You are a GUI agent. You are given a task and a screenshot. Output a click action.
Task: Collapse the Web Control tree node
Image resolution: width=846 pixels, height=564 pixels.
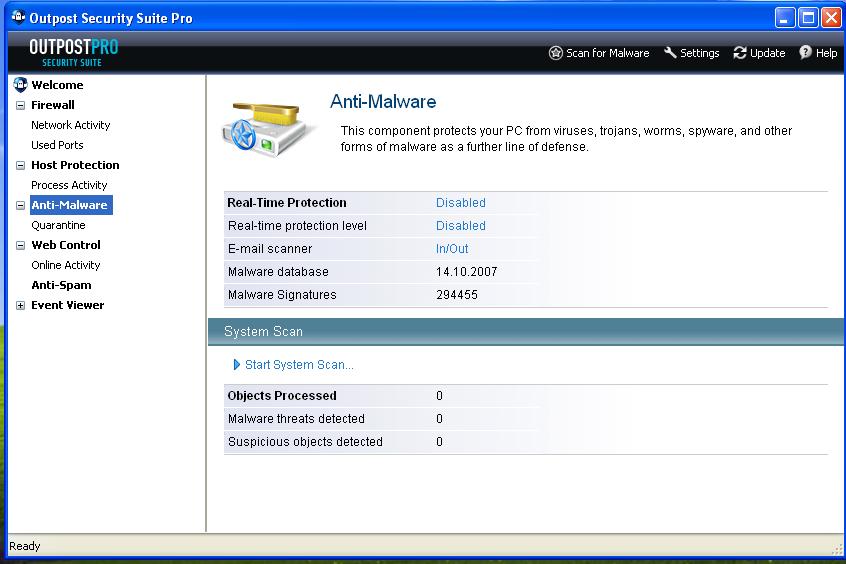tap(20, 245)
